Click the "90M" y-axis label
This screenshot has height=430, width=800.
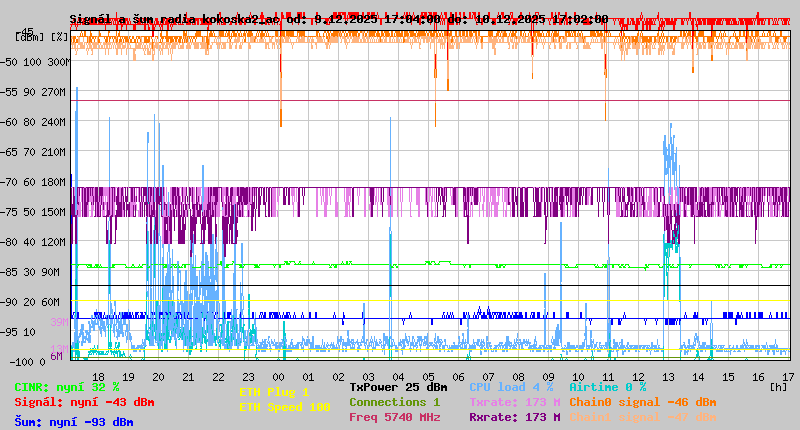[x=50, y=272]
